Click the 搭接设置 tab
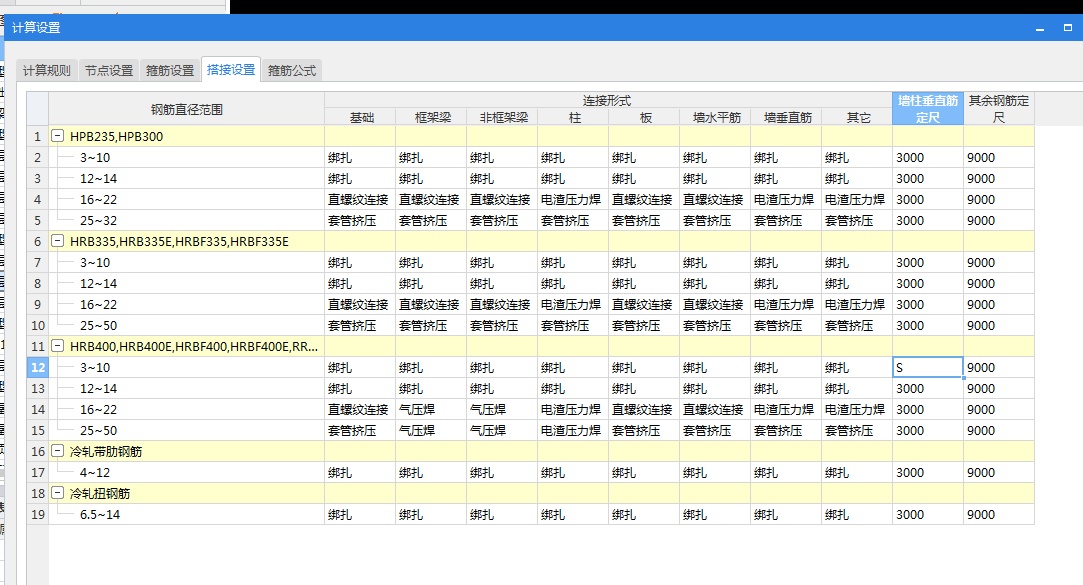Image resolution: width=1083 pixels, height=585 pixels. (x=231, y=70)
